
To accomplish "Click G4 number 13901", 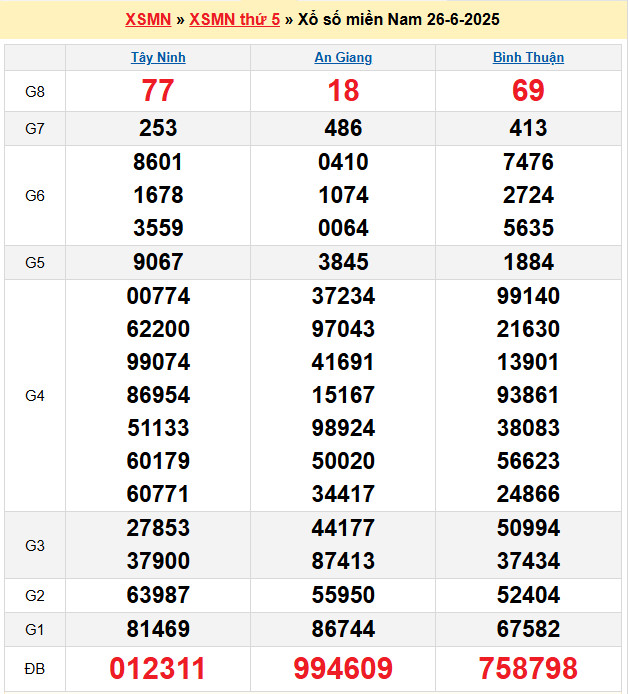I will click(528, 362).
